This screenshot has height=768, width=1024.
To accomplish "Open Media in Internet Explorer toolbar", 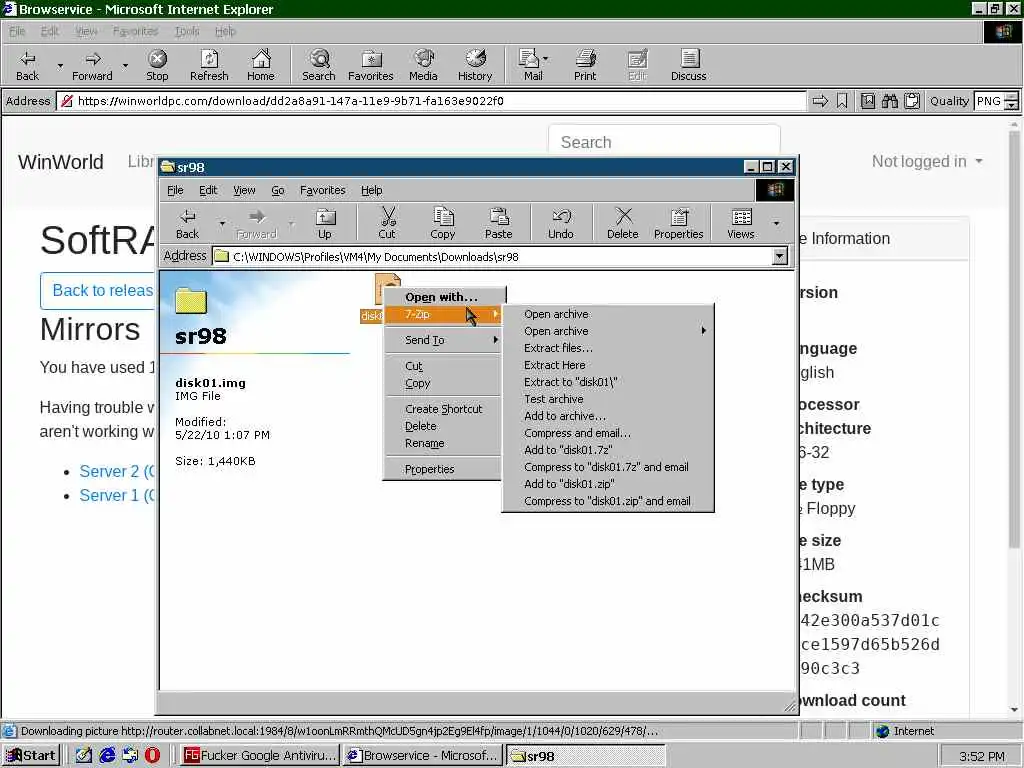I will coord(423,65).
